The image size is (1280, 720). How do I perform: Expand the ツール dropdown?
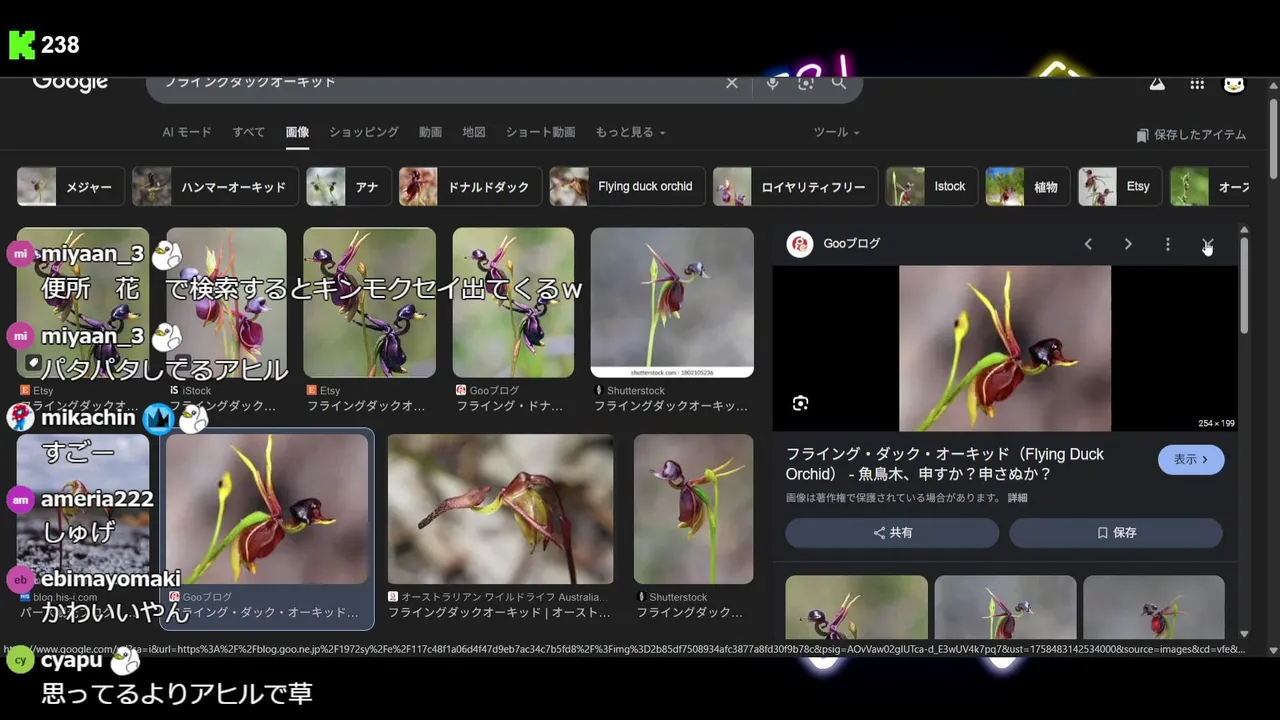tap(836, 132)
